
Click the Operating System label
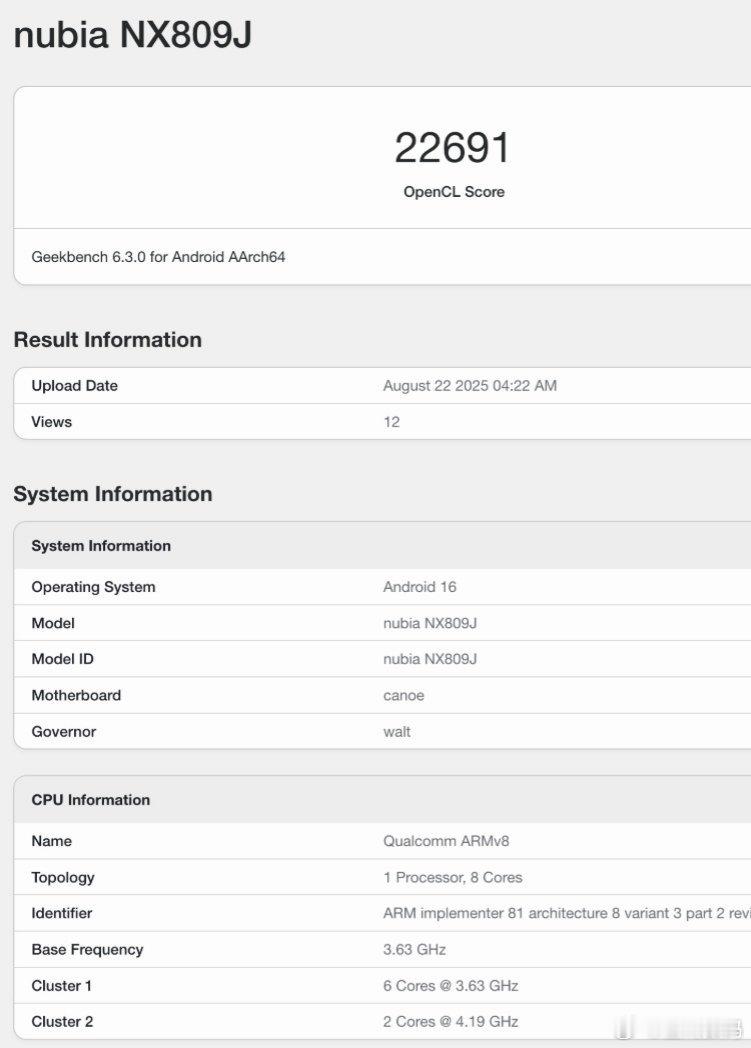pos(94,587)
